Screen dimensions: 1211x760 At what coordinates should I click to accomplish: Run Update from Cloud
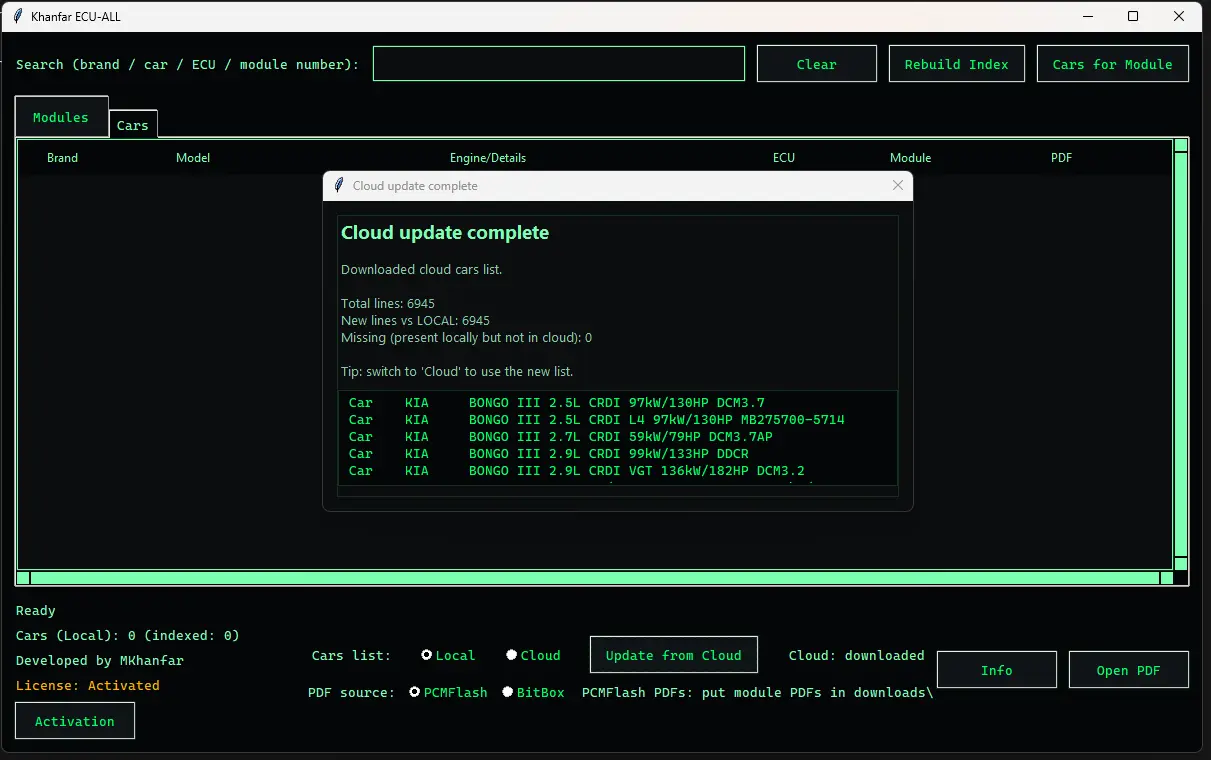[673, 655]
